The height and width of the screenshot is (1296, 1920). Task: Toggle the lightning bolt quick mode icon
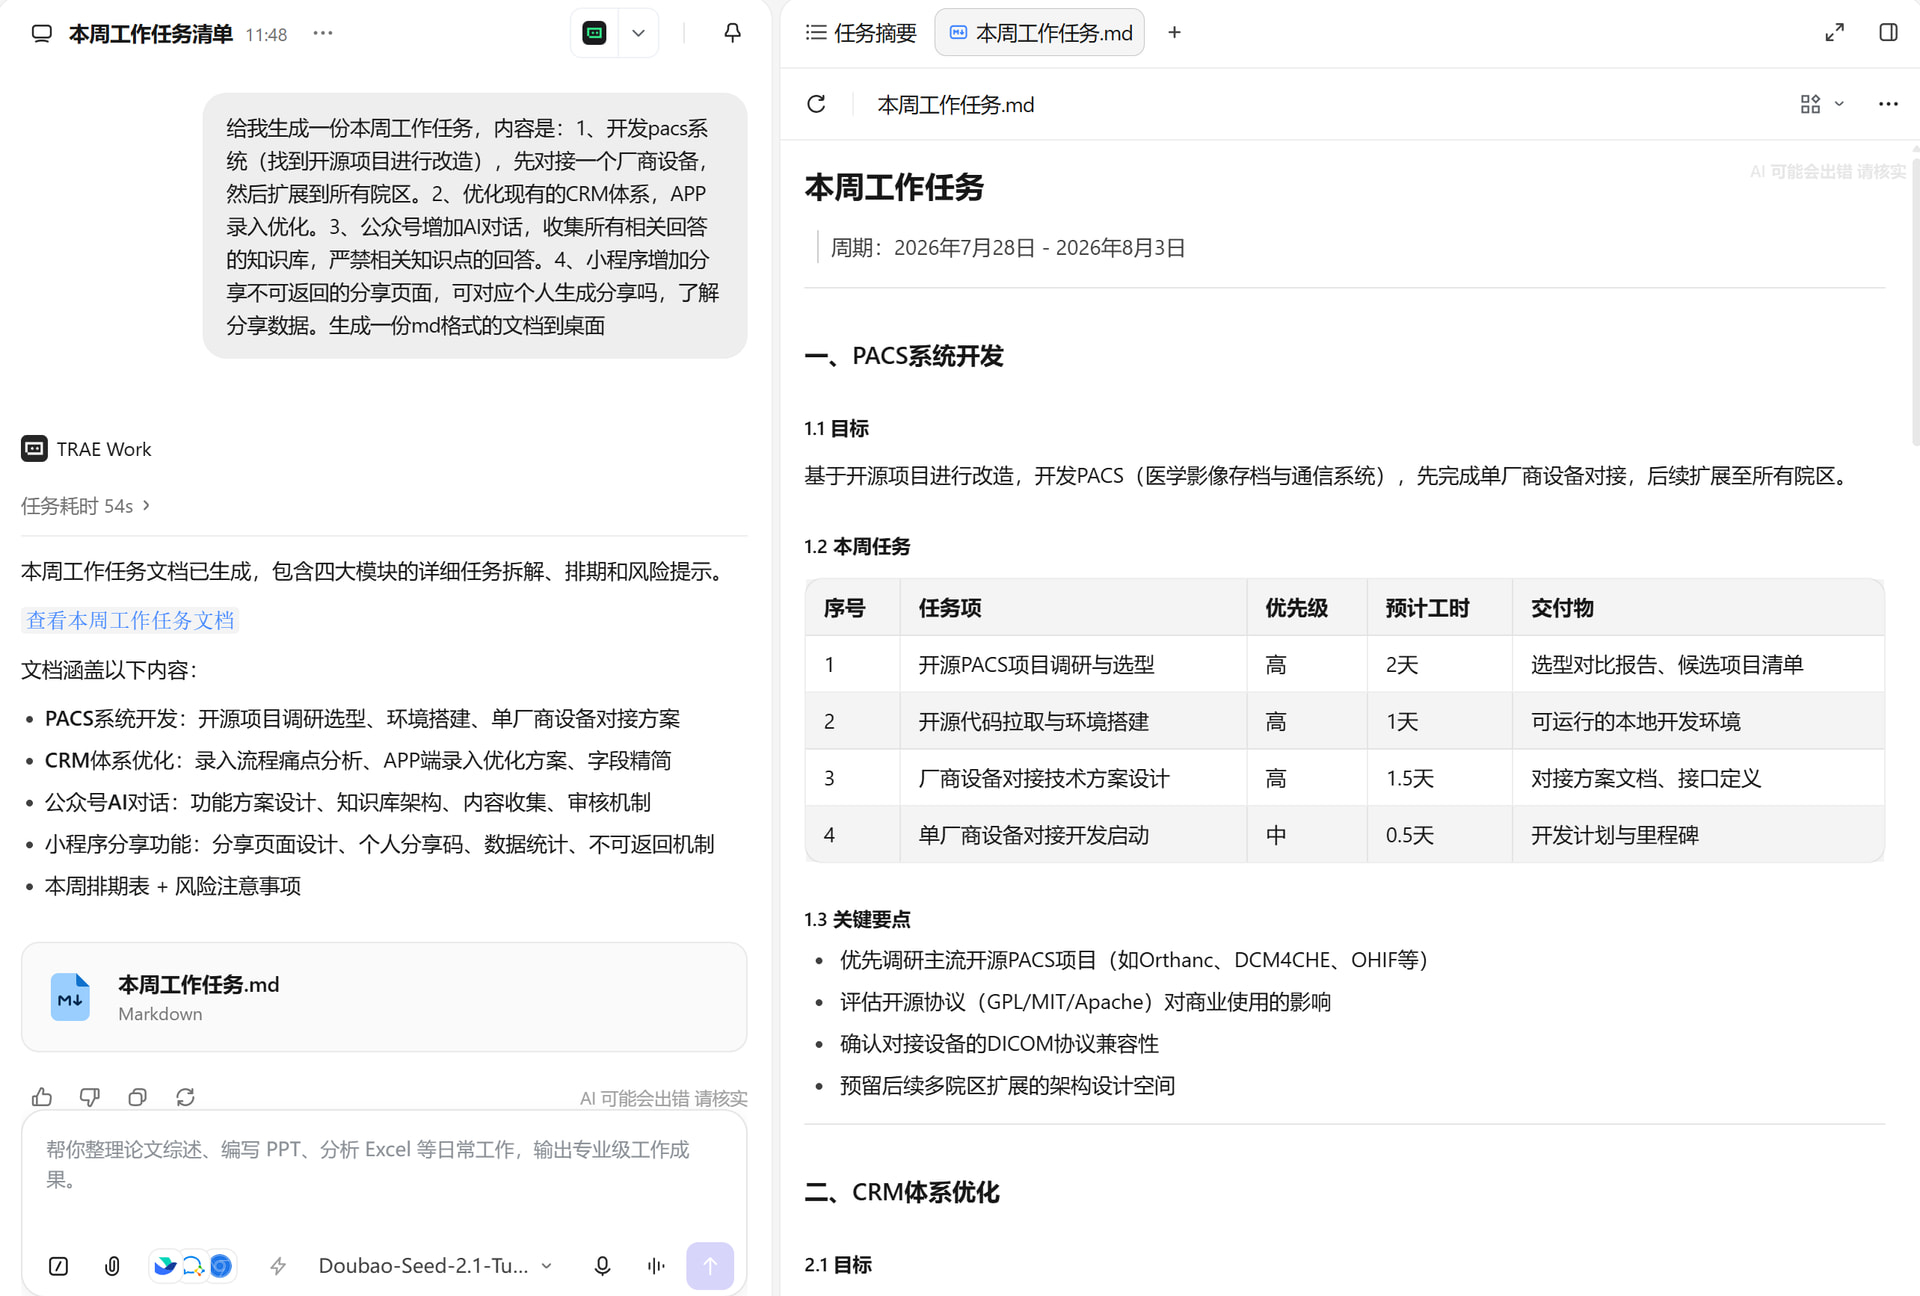click(x=278, y=1266)
